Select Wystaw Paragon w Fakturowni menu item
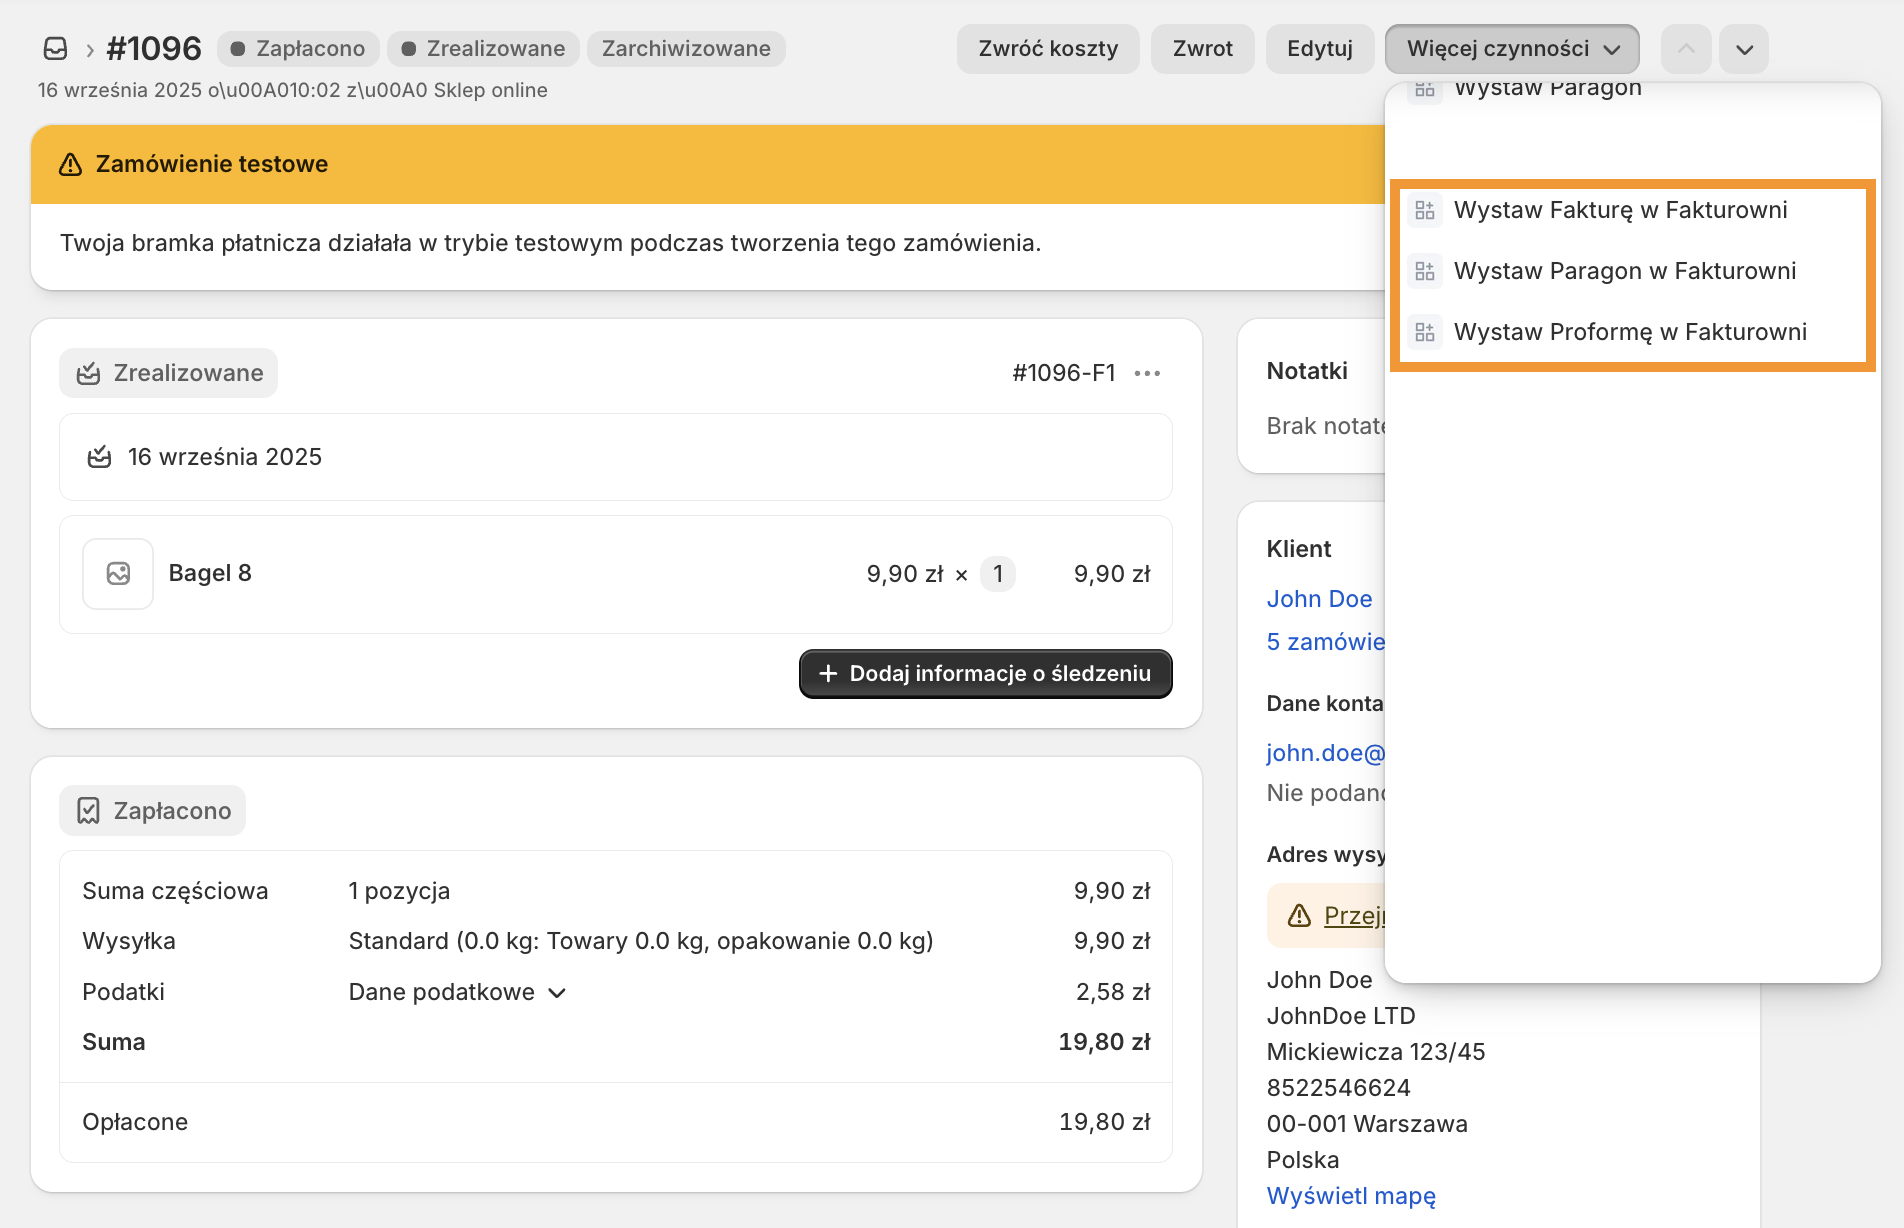 tap(1624, 271)
